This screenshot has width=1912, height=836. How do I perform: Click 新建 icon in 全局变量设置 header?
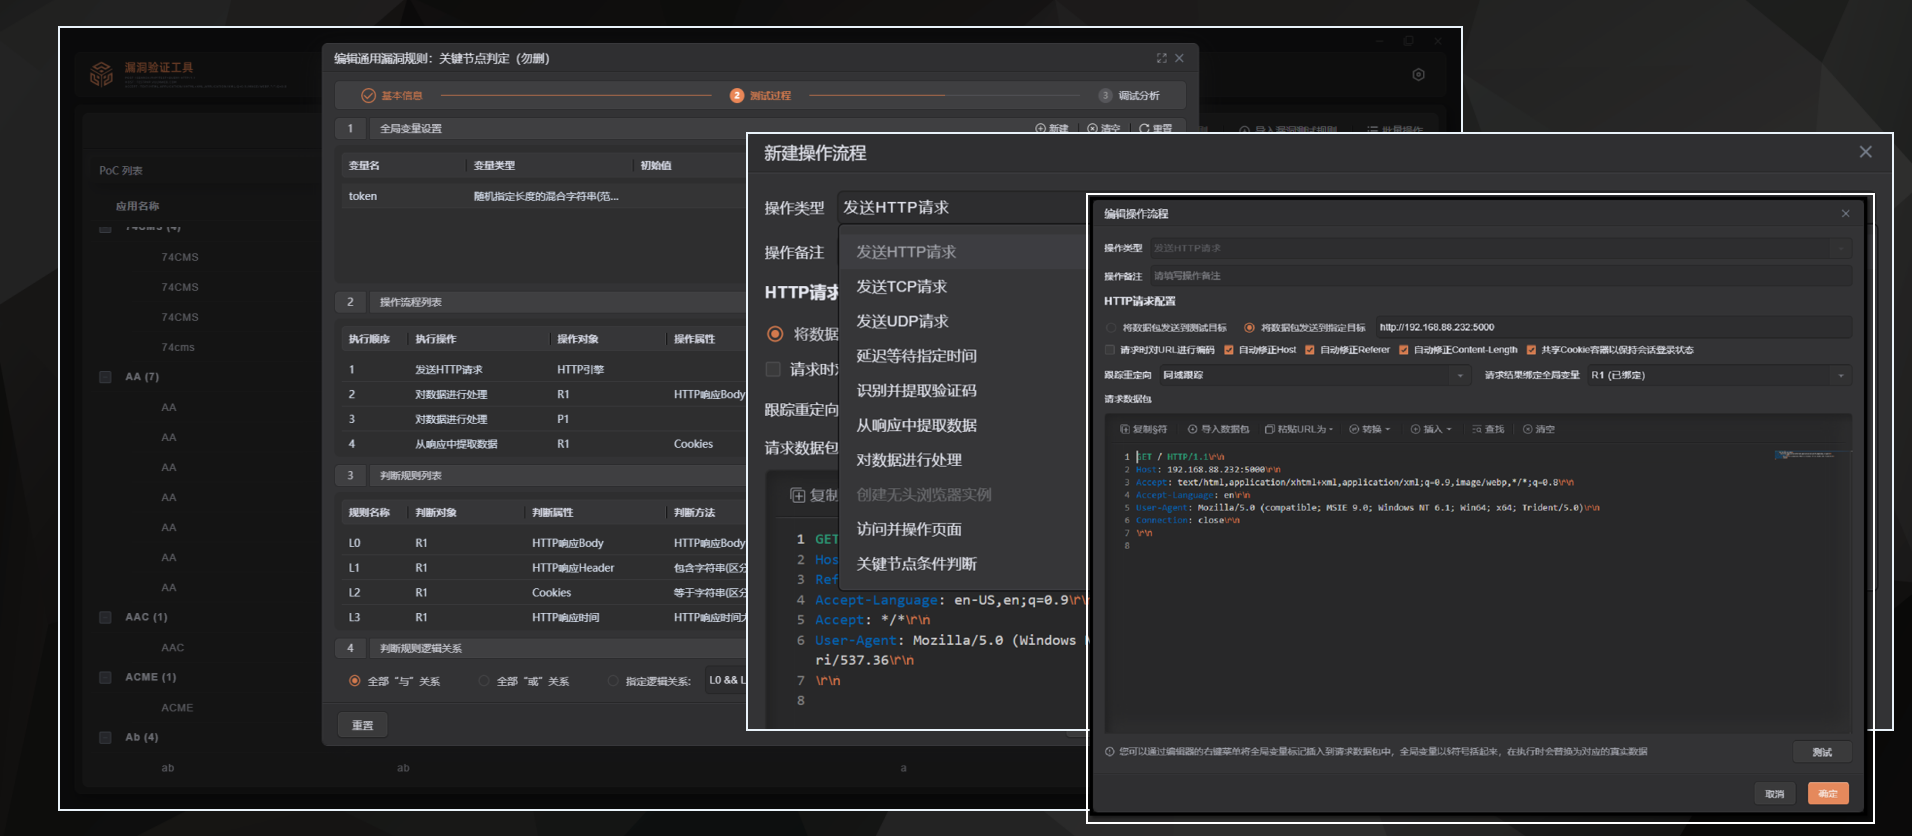coord(1040,129)
